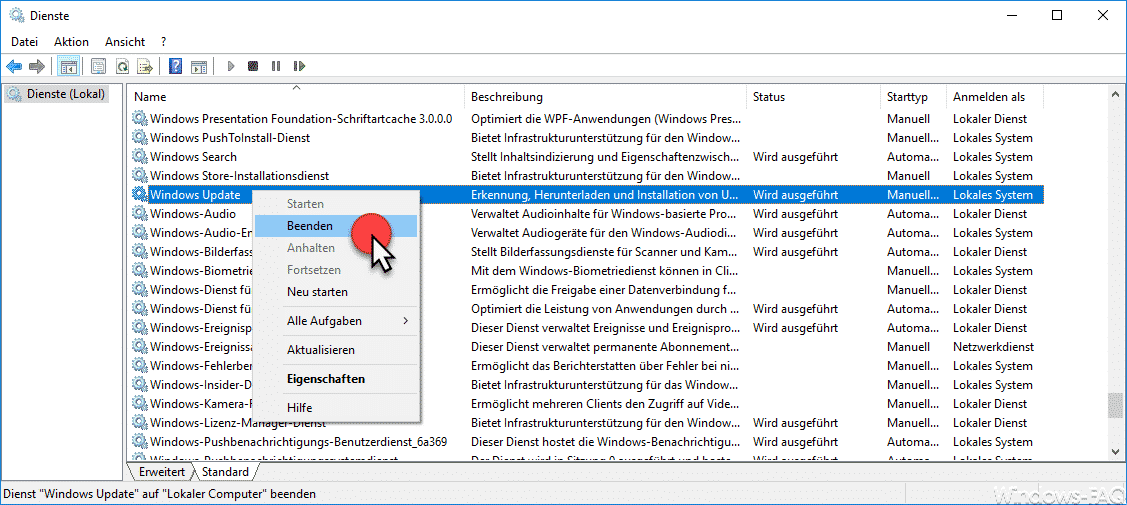Viewport: 1127px width, 505px height.
Task: Select the Windows-Pushbenachrichtigungs-Benutzerdienst_6a369 service name
Action: pyautogui.click(x=298, y=441)
